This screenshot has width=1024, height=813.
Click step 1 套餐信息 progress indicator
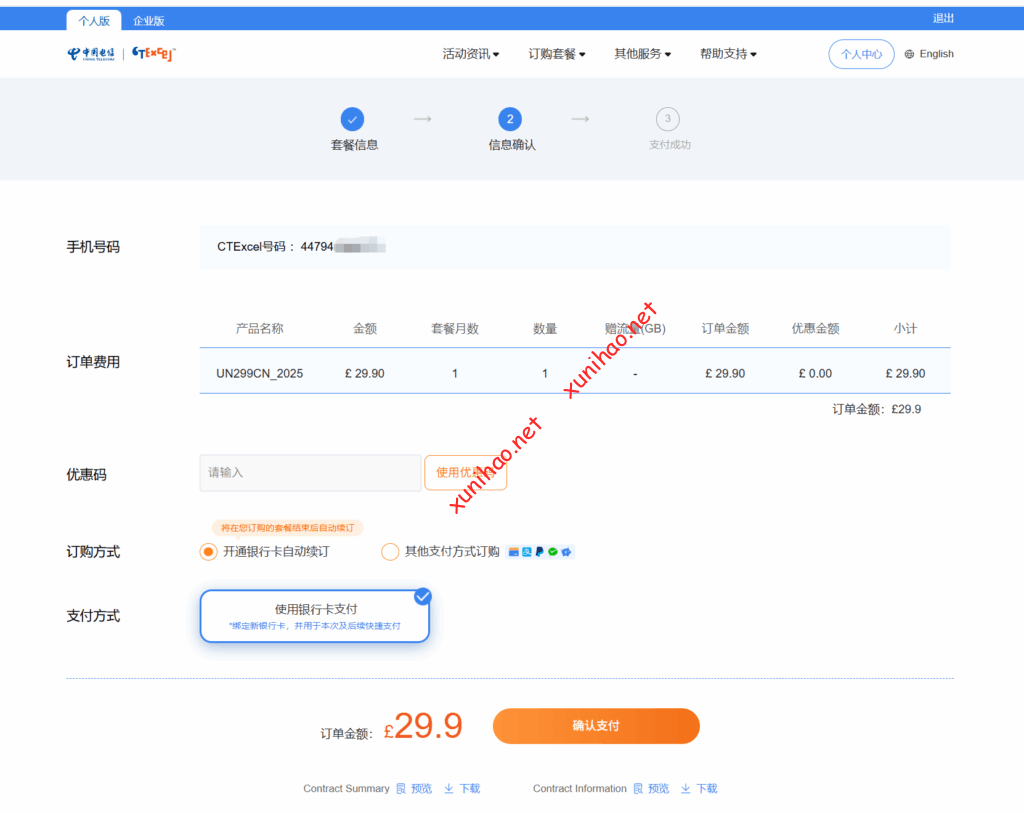click(x=352, y=120)
